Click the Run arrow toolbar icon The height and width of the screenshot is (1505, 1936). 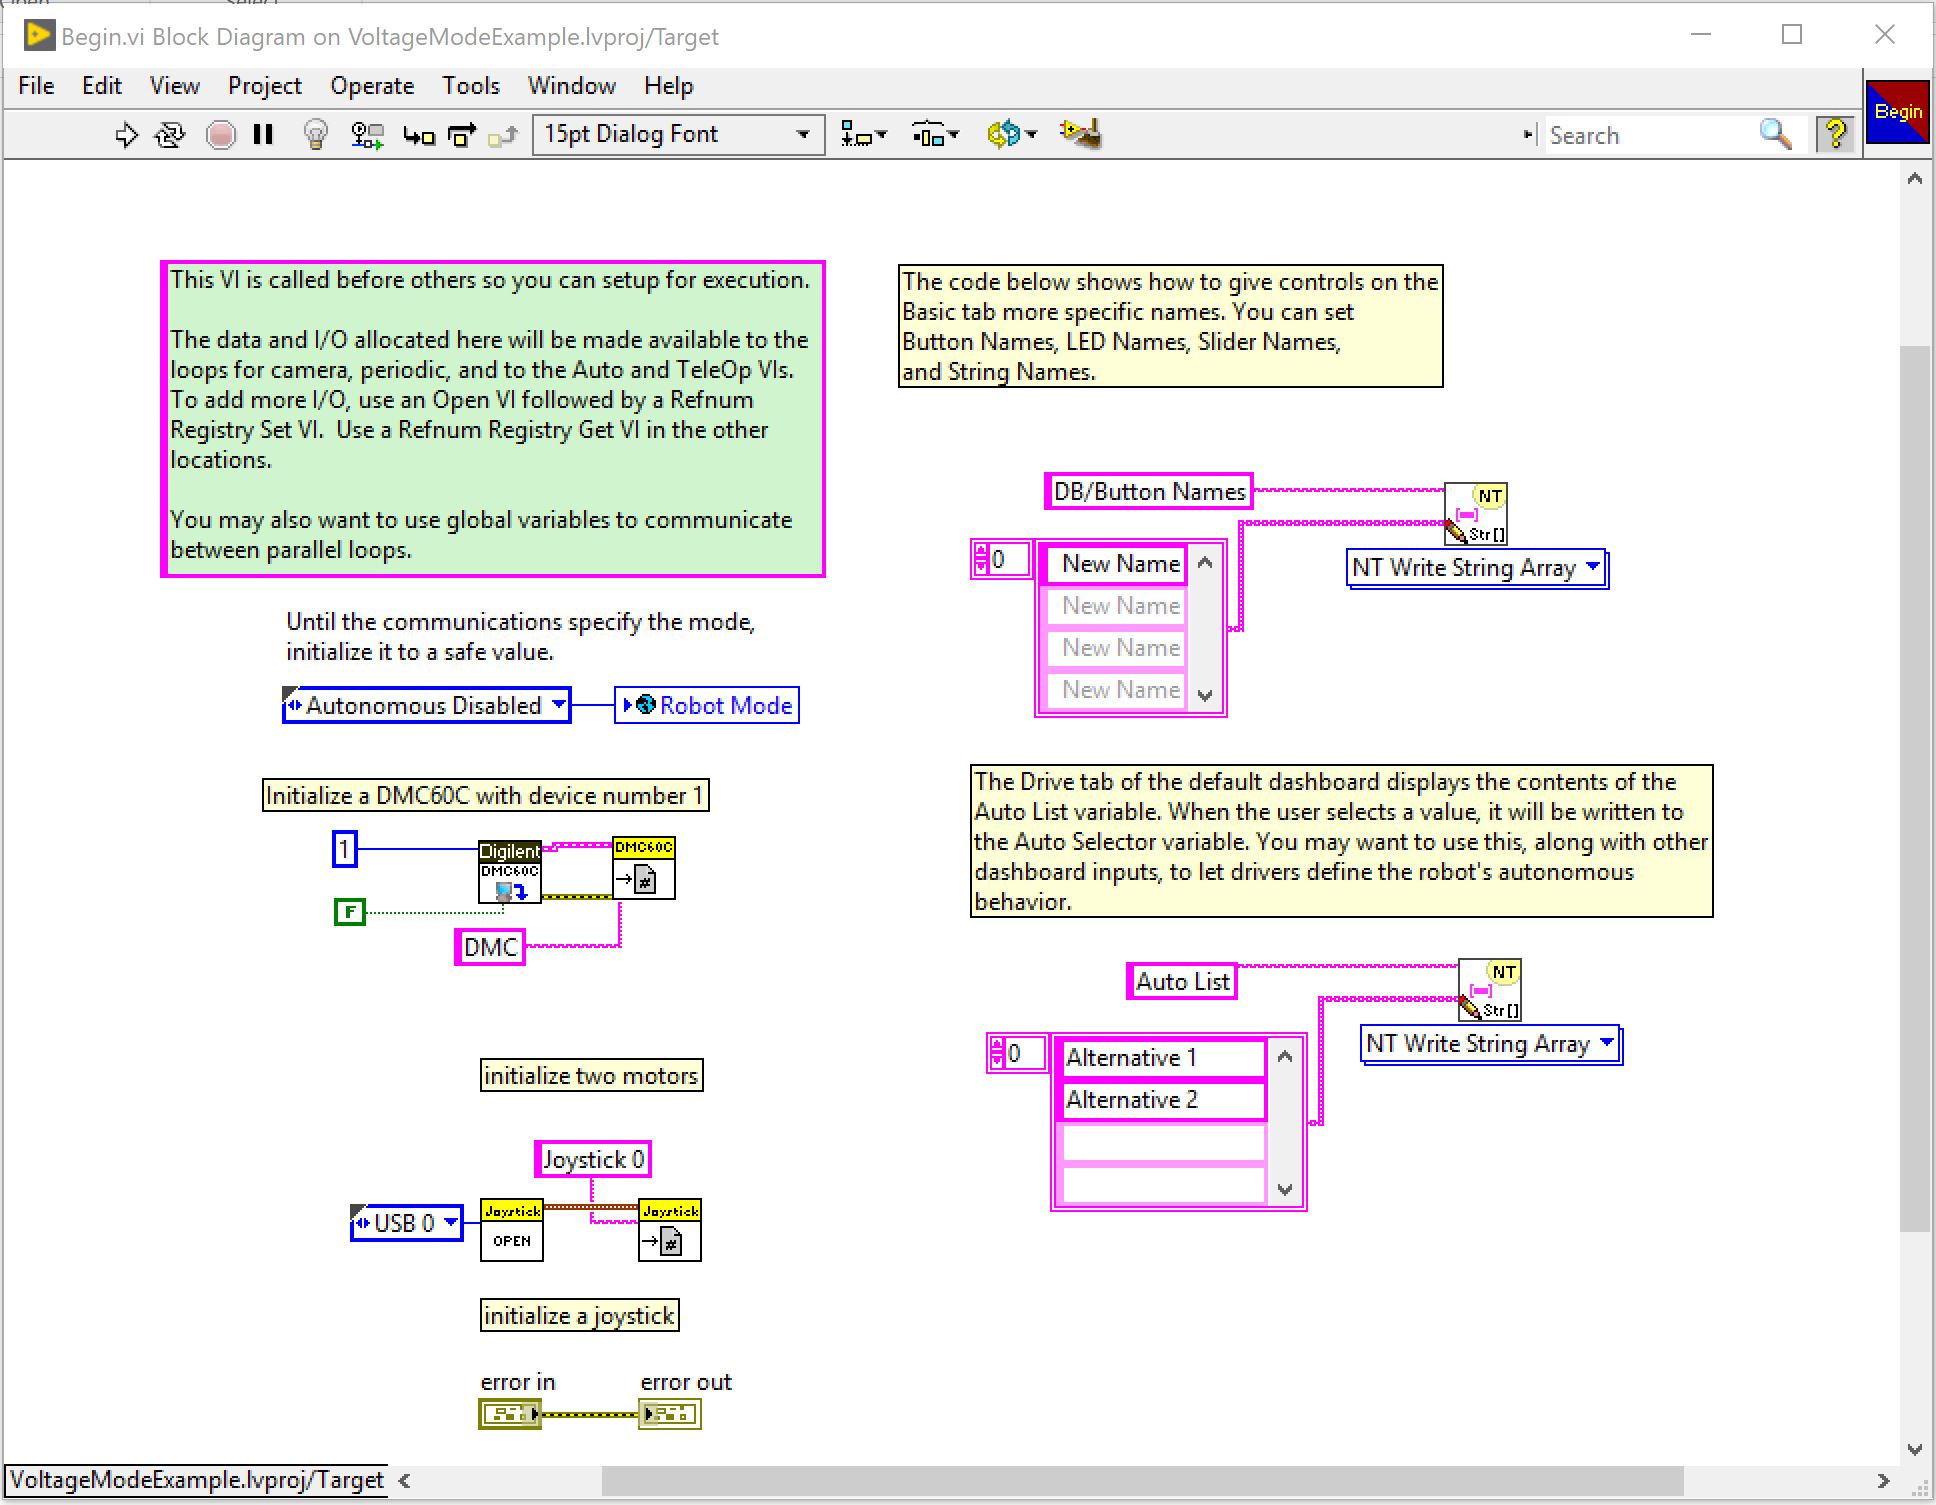126,135
